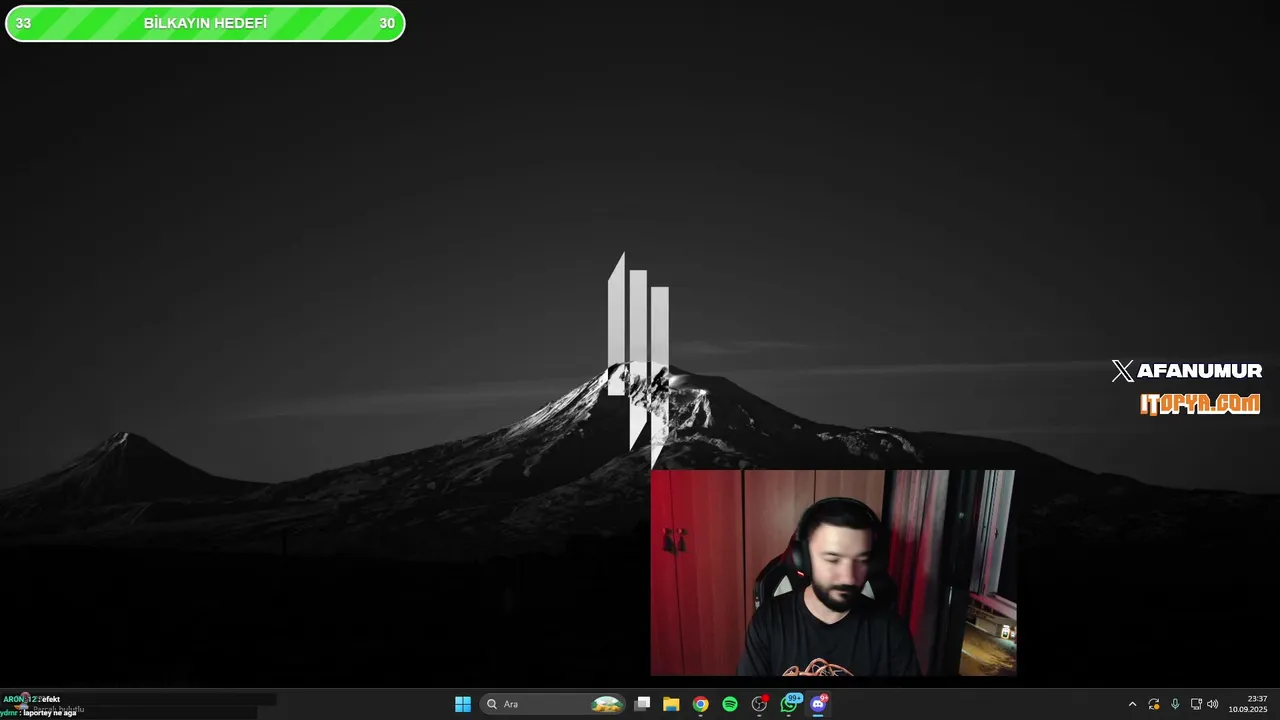Click the microphone tray icon
The image size is (1280, 720).
coord(1175,704)
